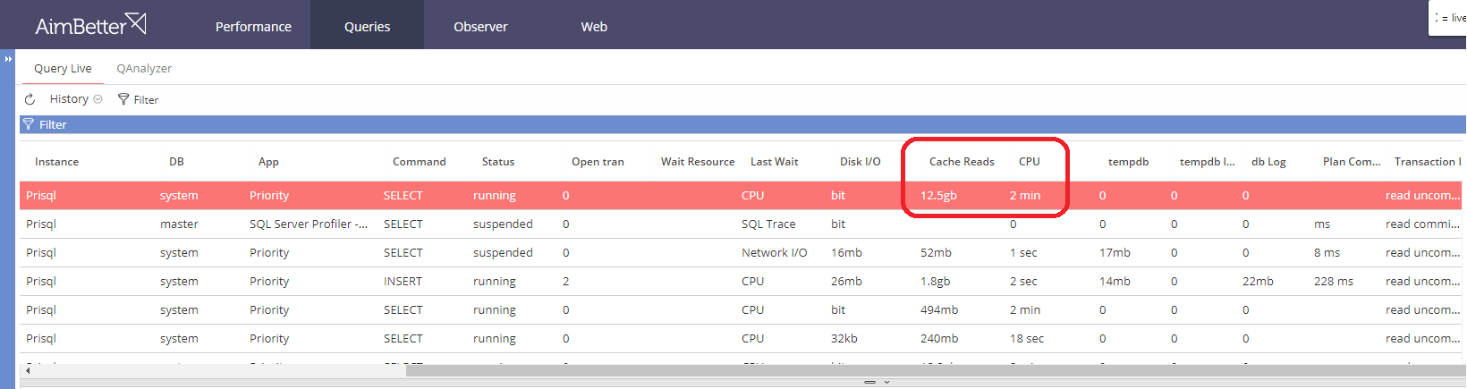The width and height of the screenshot is (1467, 389).
Task: Open the Observer menu
Action: pos(480,27)
